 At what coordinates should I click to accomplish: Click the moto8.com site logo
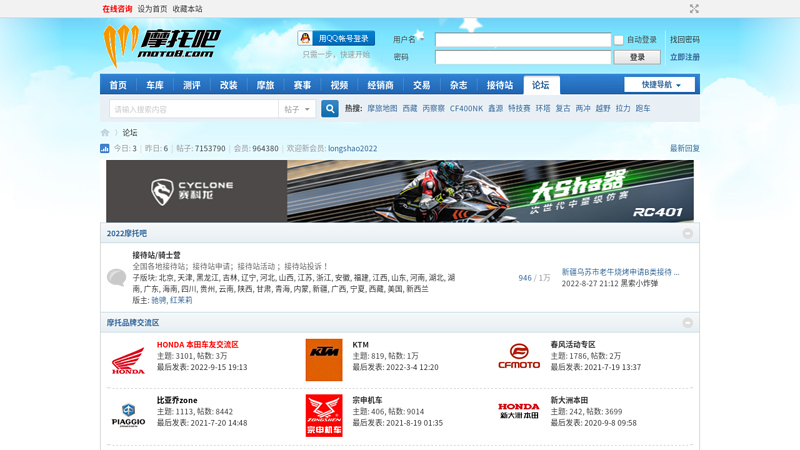tap(162, 46)
